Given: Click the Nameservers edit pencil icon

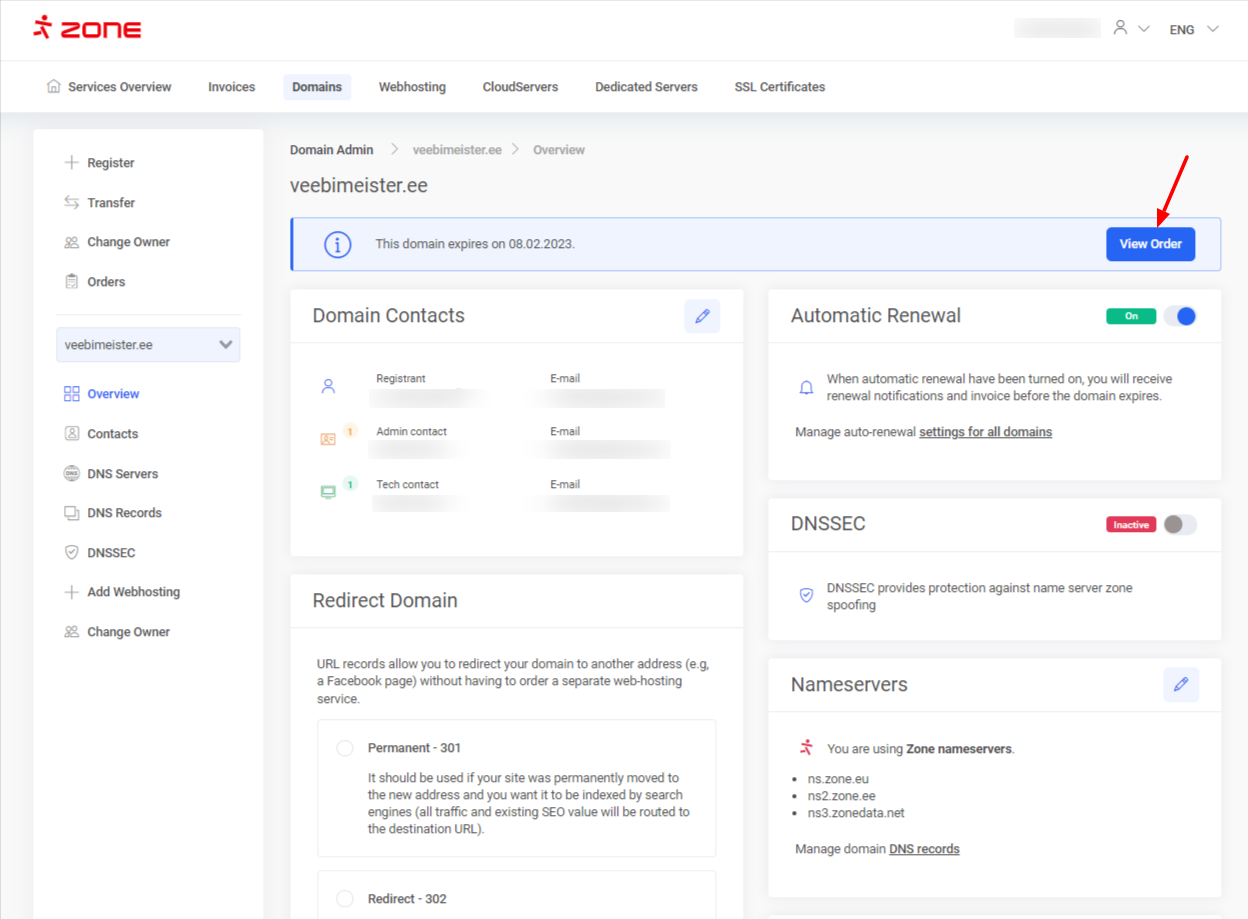Looking at the screenshot, I should 1180,685.
